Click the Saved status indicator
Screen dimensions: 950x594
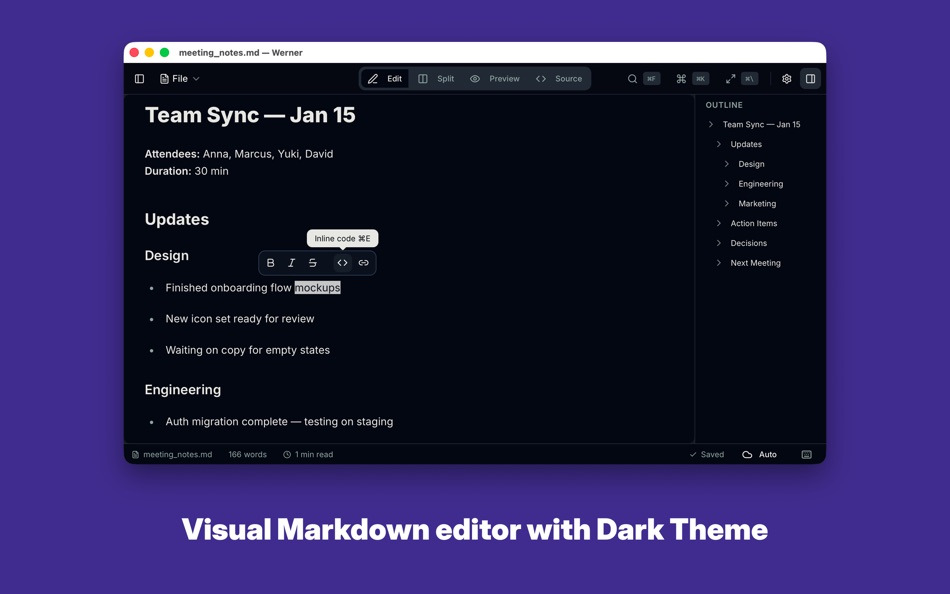pos(706,455)
